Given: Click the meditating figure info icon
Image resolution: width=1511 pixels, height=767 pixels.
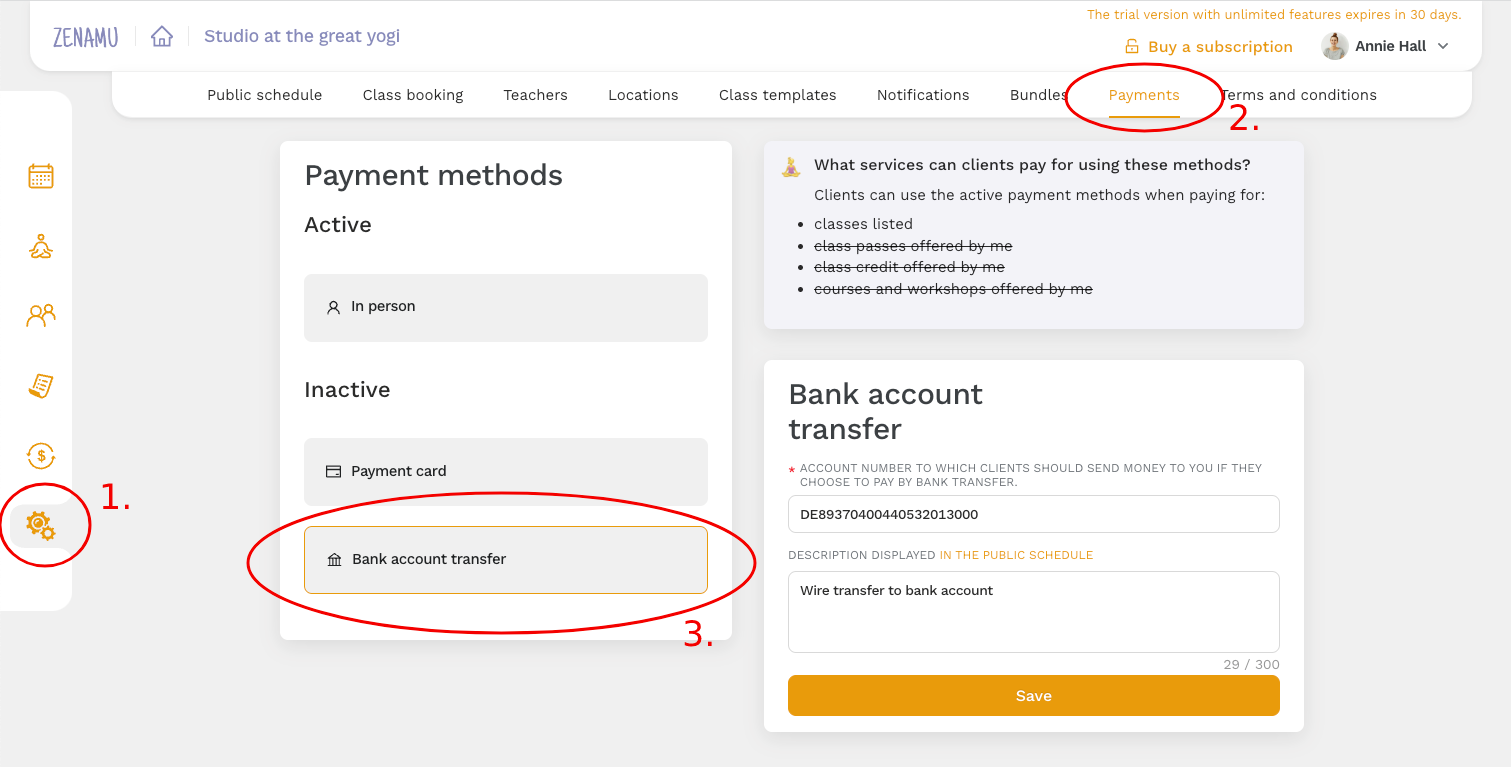Looking at the screenshot, I should pos(791,167).
